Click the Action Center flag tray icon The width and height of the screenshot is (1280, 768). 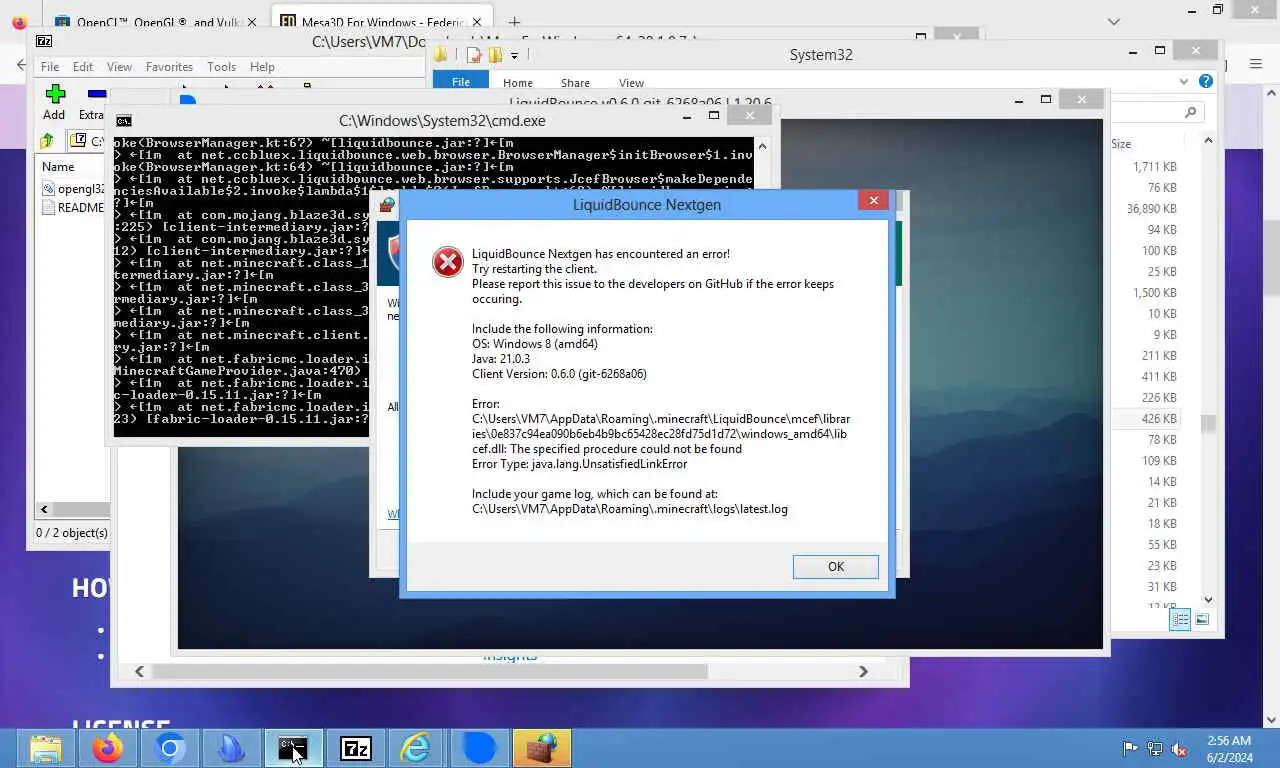point(1130,748)
